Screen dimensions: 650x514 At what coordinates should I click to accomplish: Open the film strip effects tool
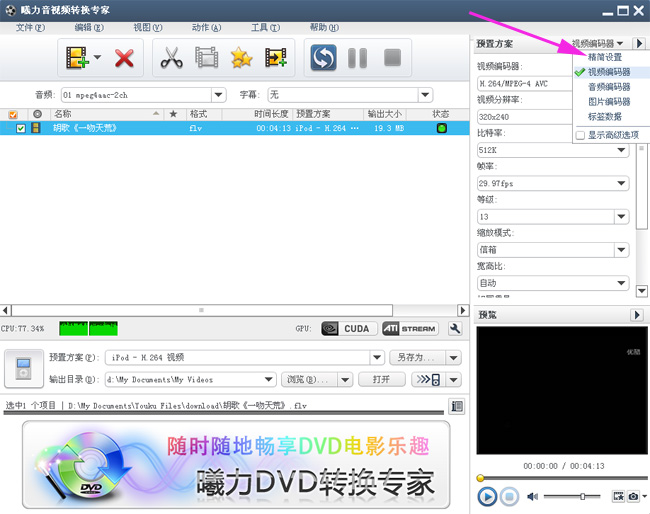[206, 58]
